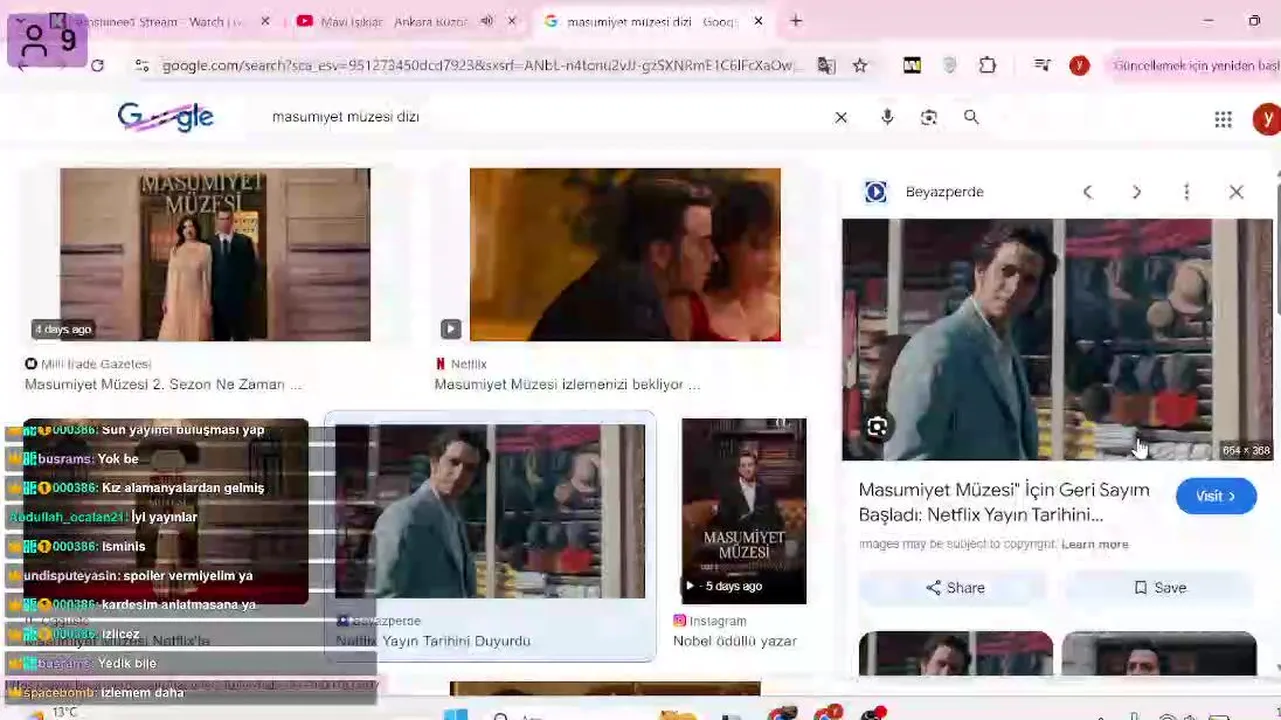Open the preview panel three-dot menu

click(1186, 192)
